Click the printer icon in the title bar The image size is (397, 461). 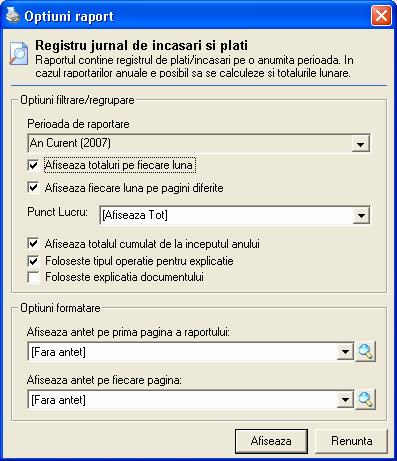[13, 15]
